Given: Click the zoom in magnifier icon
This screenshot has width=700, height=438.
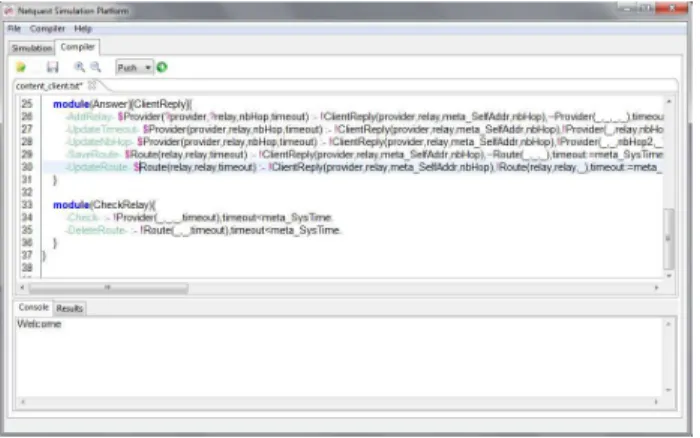Looking at the screenshot, I should [79, 67].
